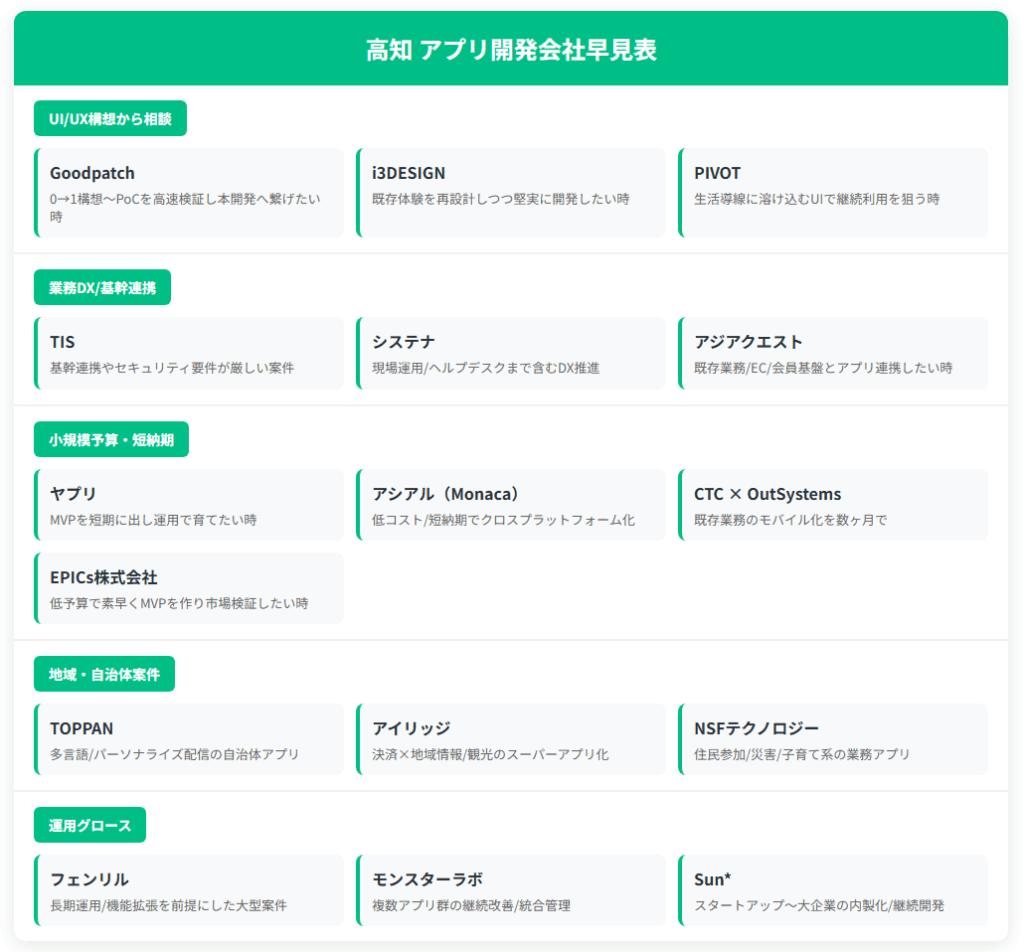
Task: Click the TOPPAN company name
Action: tap(82, 729)
